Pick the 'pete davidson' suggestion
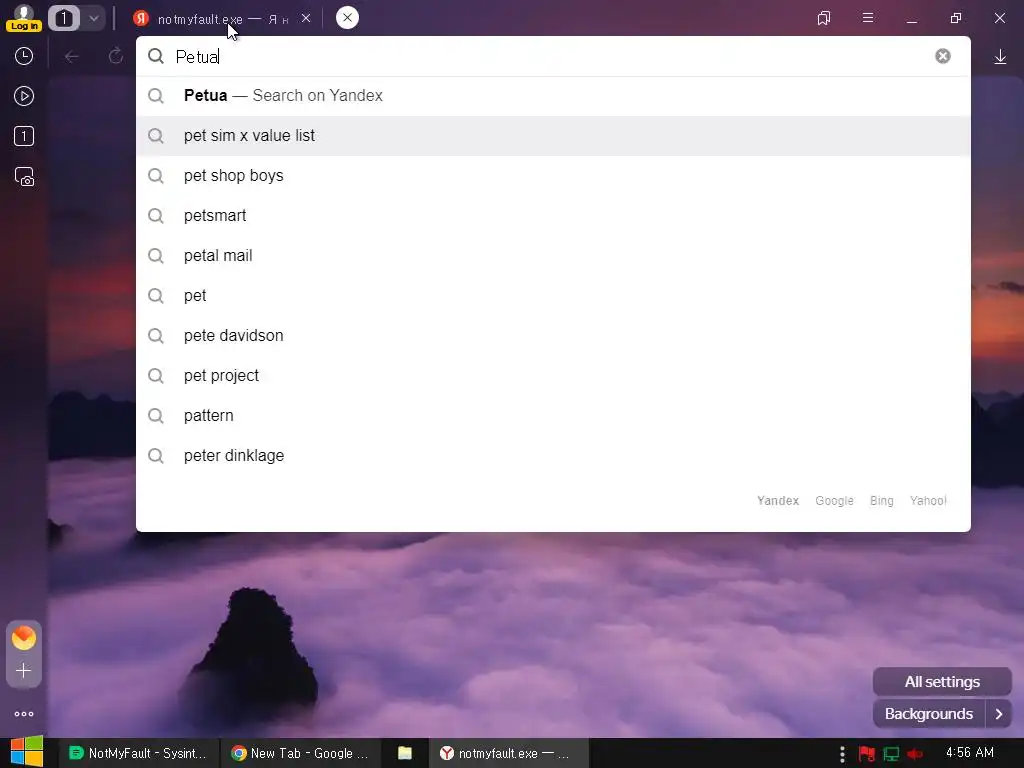 [553, 336]
